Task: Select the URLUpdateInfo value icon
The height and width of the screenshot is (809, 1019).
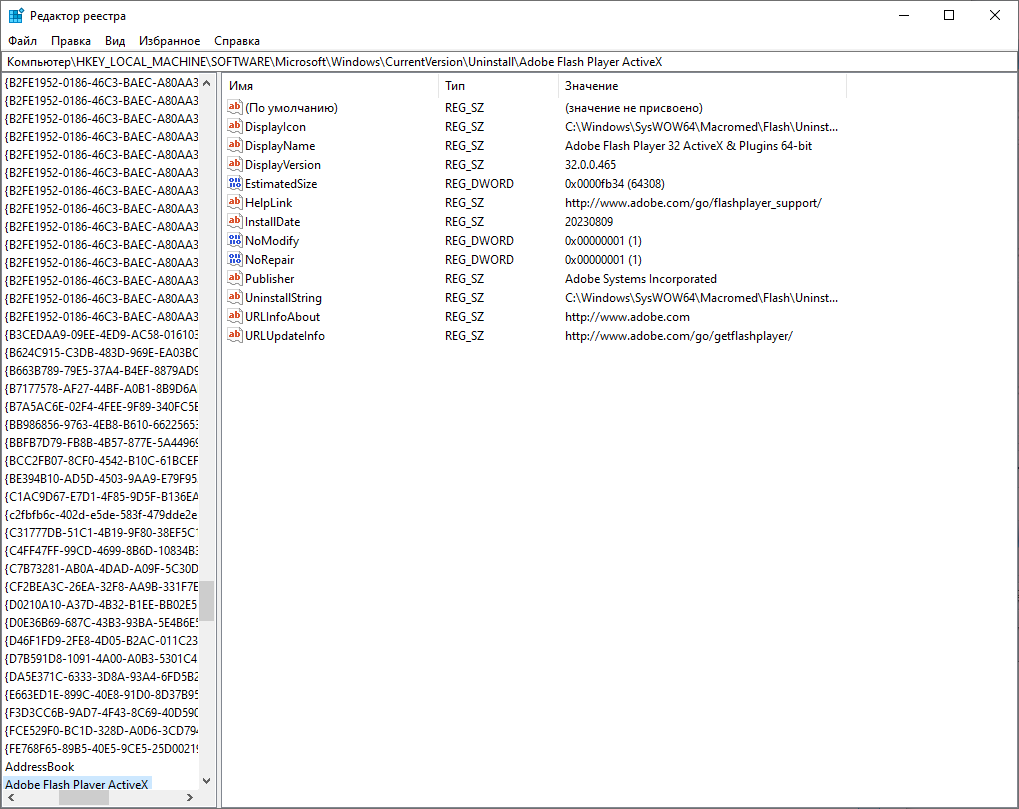Action: 235,336
